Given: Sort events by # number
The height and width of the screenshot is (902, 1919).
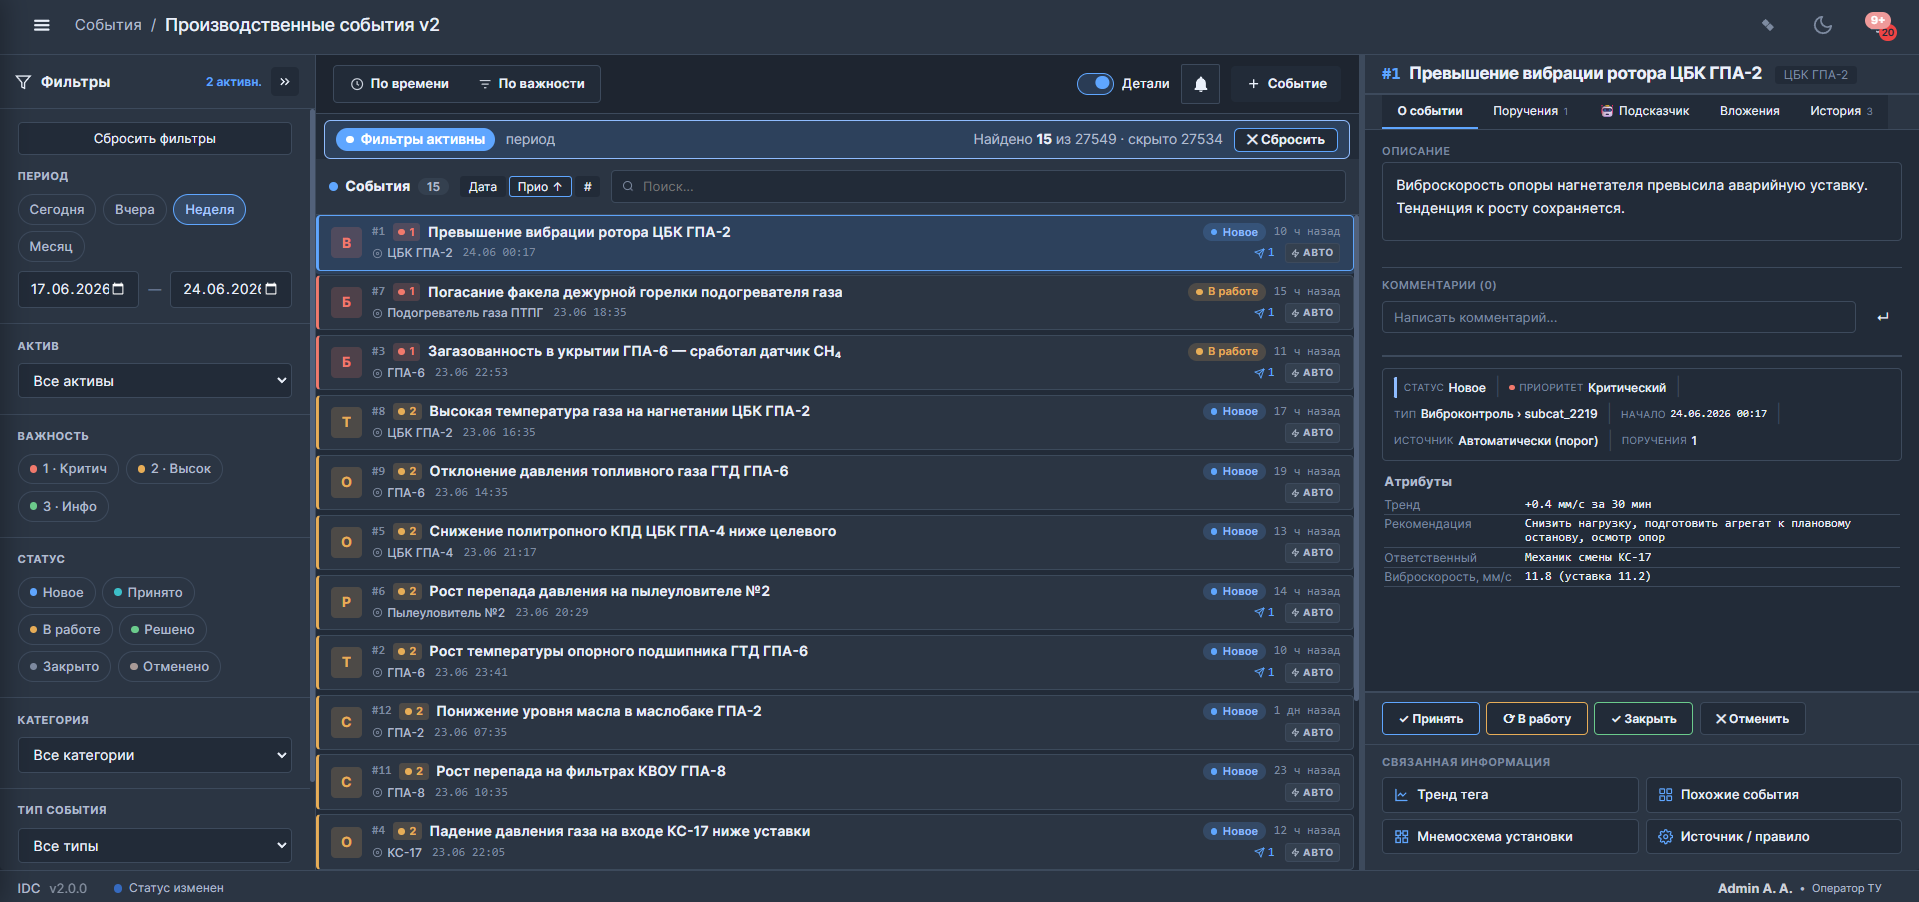Looking at the screenshot, I should (x=588, y=187).
